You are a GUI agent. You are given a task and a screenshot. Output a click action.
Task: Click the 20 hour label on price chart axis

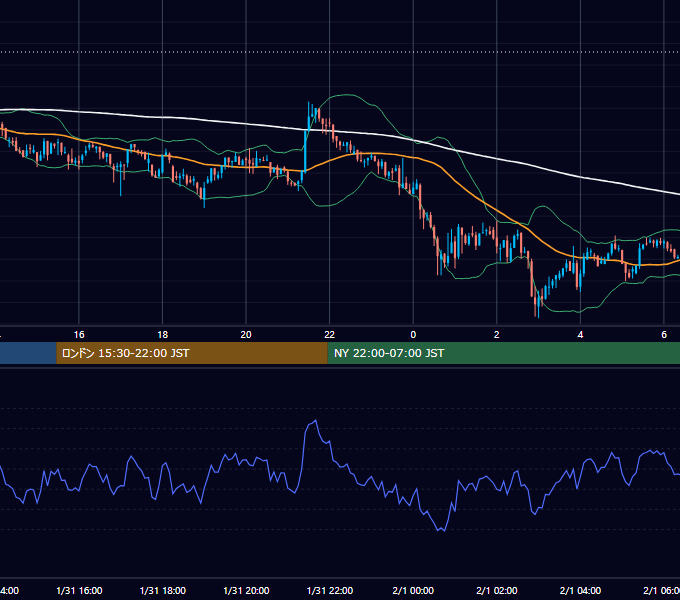click(x=246, y=335)
